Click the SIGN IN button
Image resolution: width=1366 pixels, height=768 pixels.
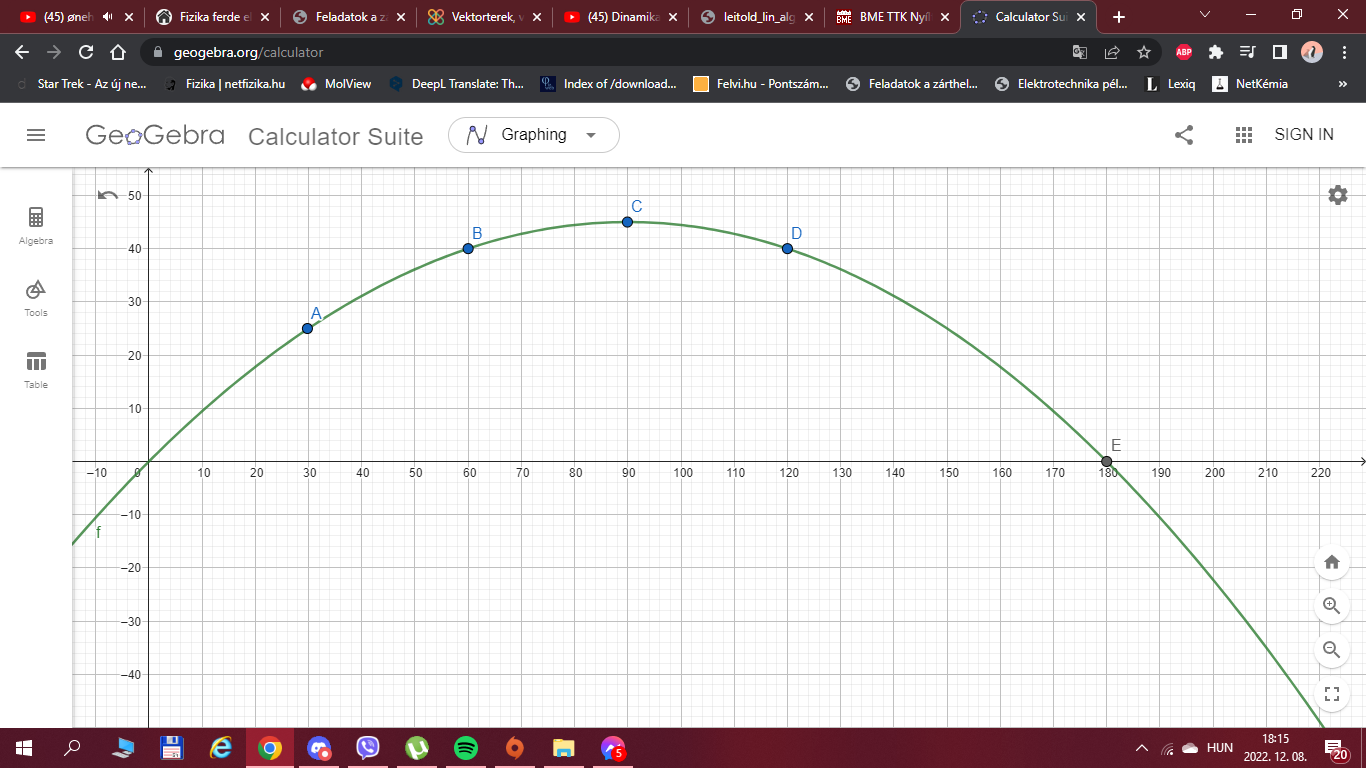click(x=1303, y=135)
